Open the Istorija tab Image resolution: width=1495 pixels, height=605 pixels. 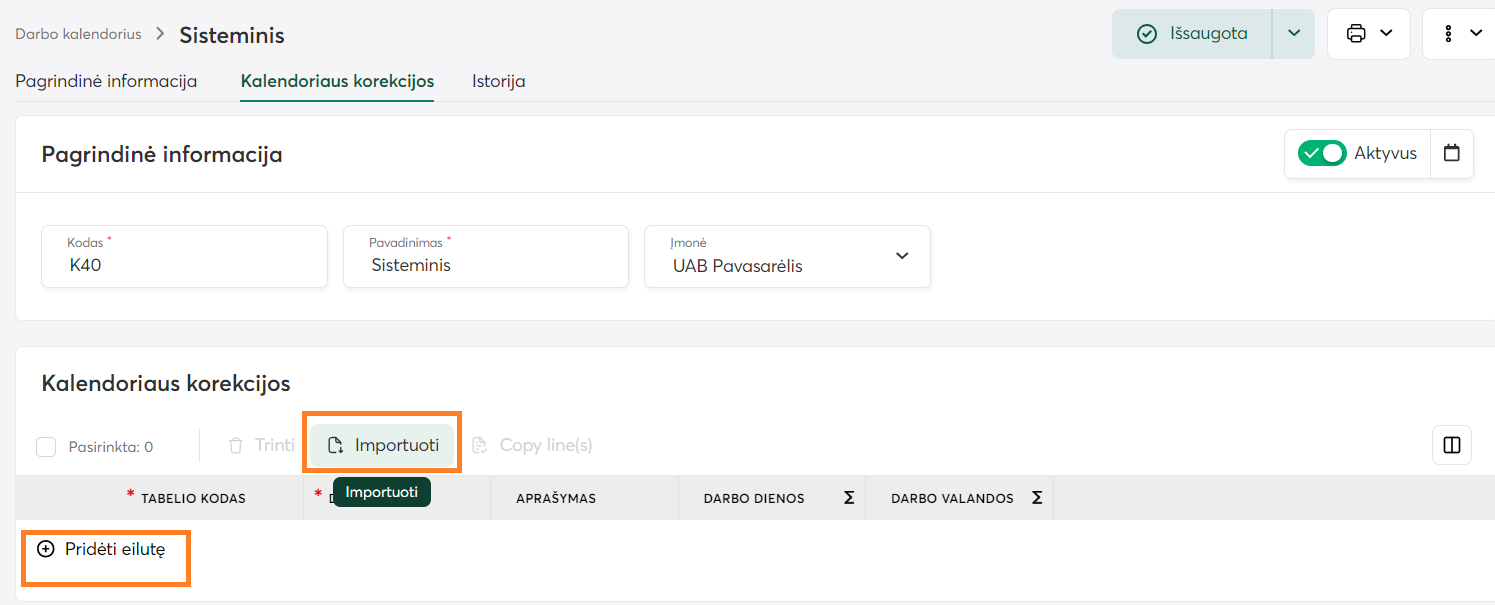coord(498,81)
